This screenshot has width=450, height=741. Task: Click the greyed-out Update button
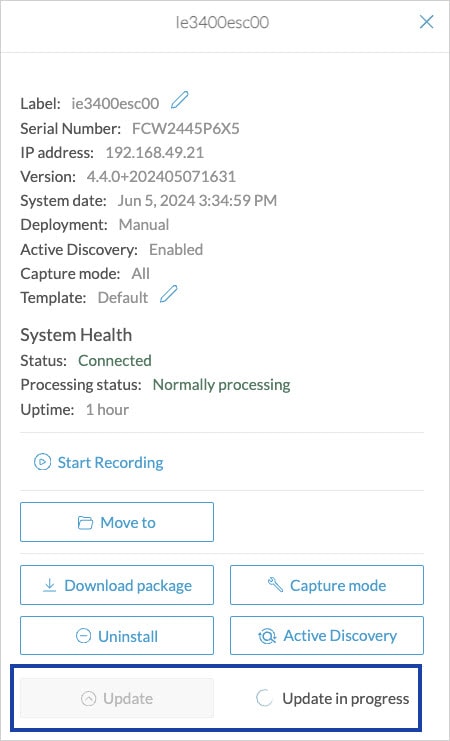point(117,698)
